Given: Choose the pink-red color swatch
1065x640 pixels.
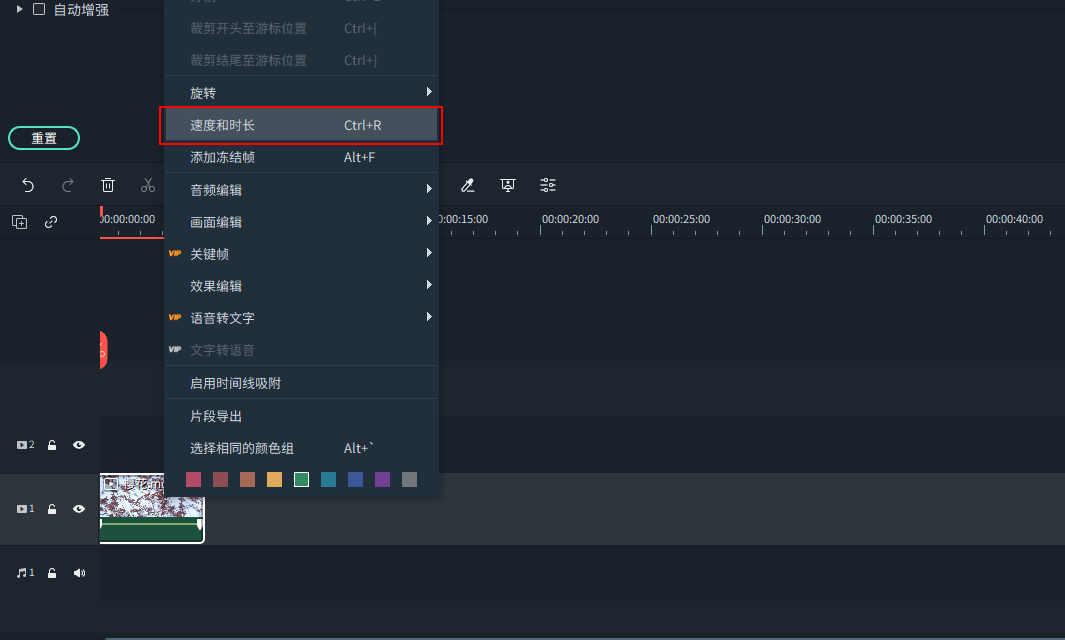Looking at the screenshot, I should [194, 480].
